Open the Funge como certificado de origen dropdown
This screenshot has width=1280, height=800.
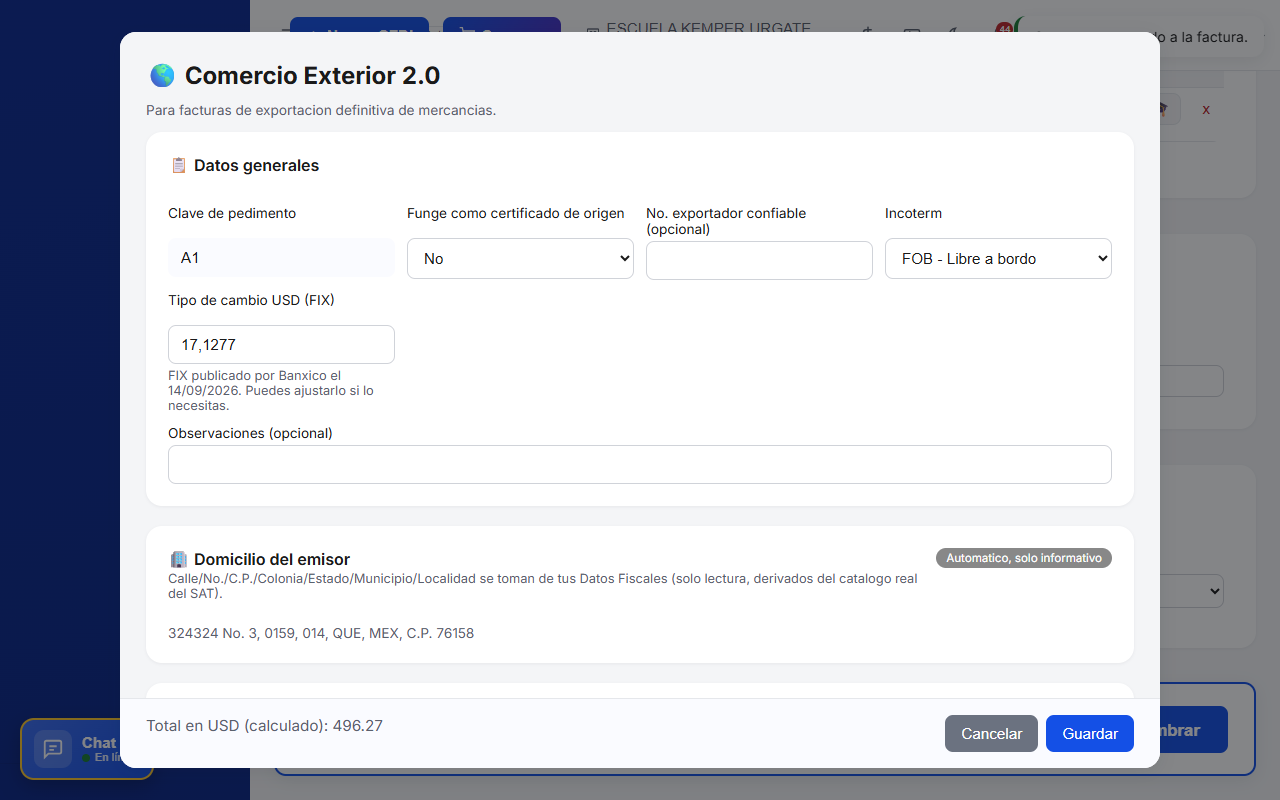click(520, 258)
